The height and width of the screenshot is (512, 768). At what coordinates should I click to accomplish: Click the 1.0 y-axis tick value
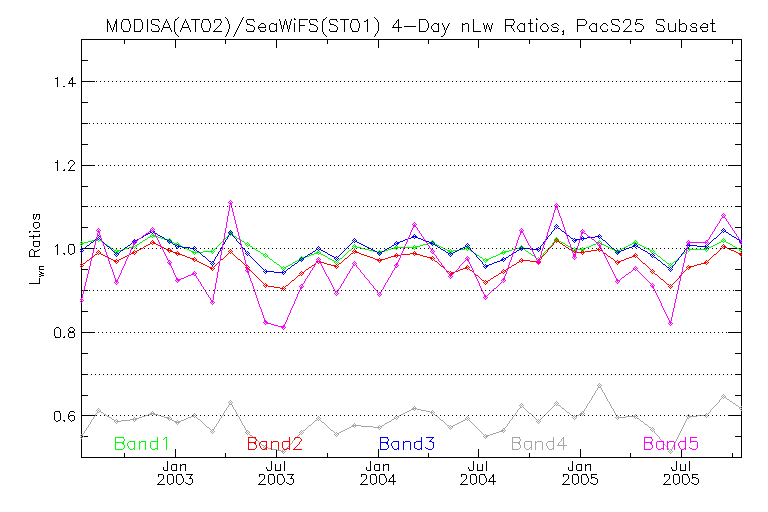pyautogui.click(x=65, y=249)
